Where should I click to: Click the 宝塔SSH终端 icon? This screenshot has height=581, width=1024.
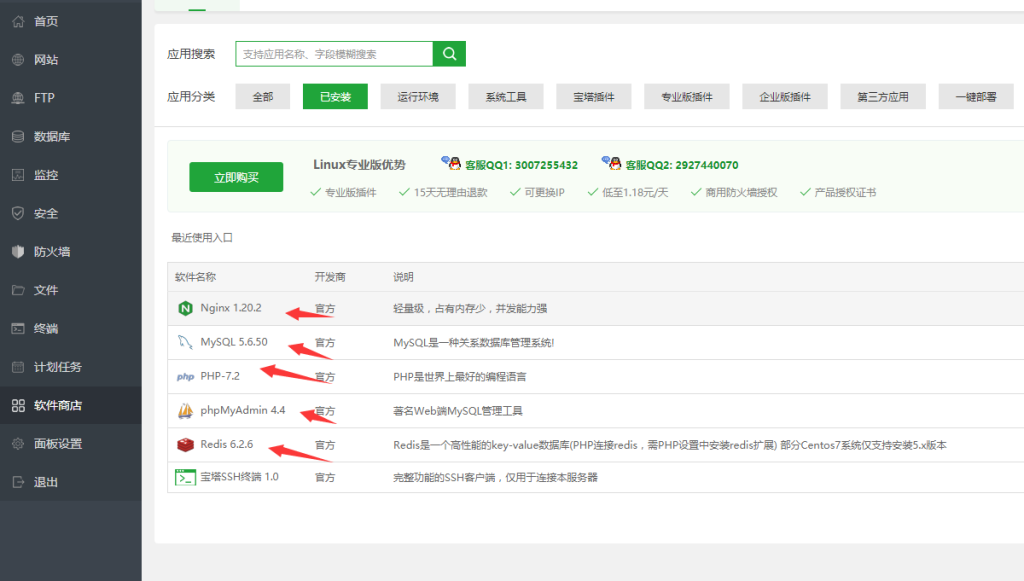(185, 477)
